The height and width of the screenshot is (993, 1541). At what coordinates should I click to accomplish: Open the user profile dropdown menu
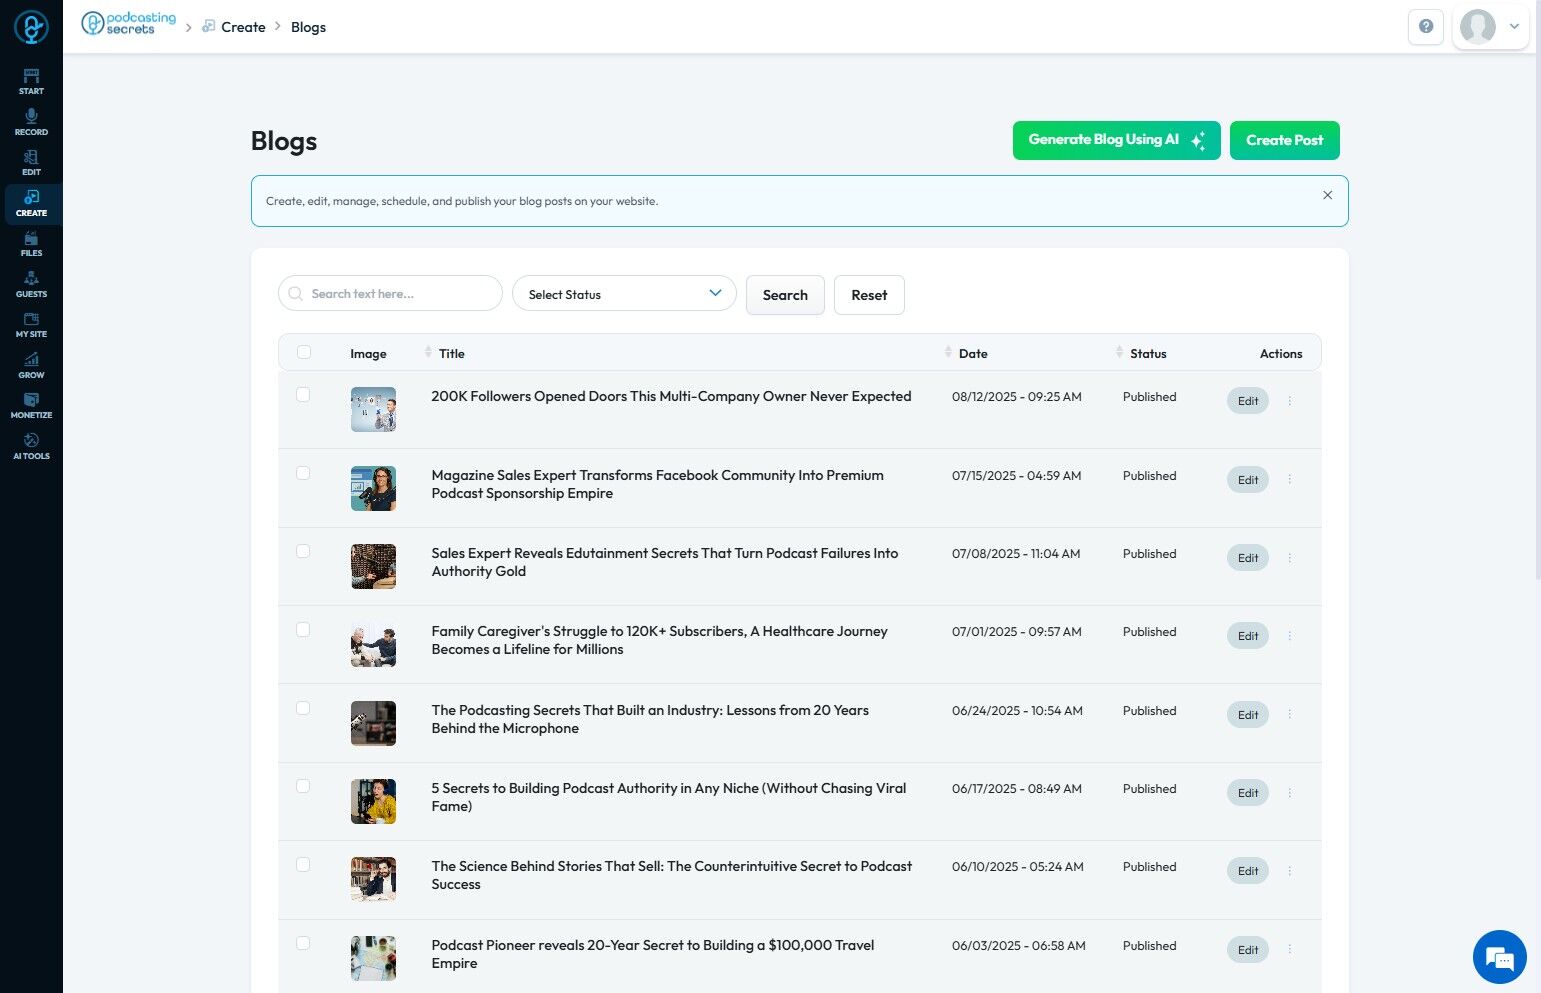pyautogui.click(x=1490, y=27)
